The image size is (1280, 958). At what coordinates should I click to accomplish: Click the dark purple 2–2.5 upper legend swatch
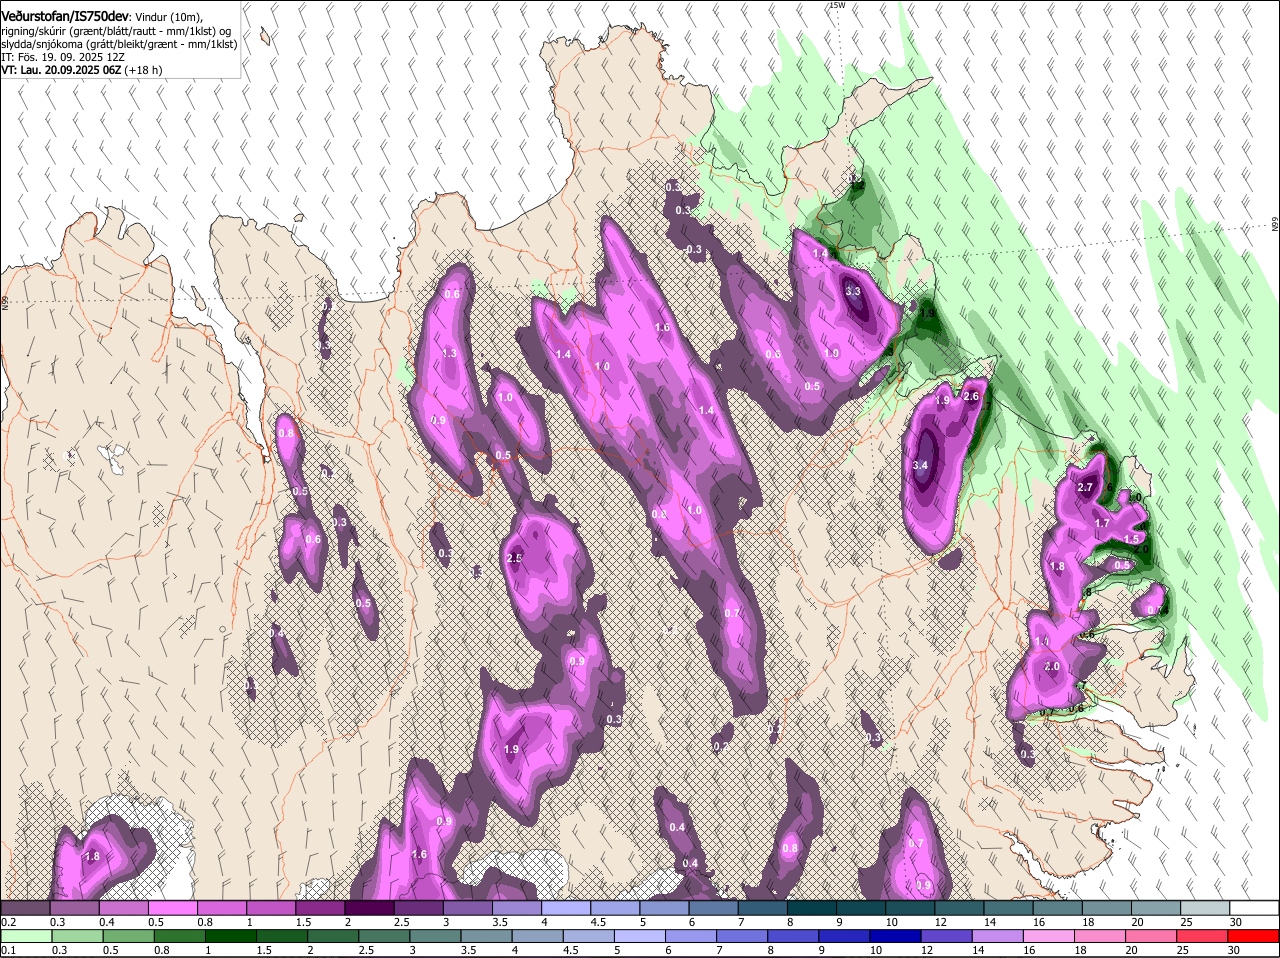point(369,908)
